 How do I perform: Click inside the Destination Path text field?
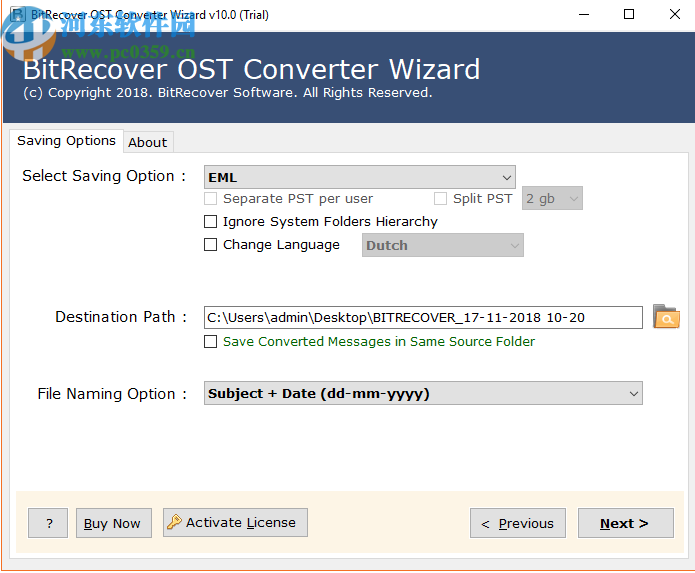point(423,317)
